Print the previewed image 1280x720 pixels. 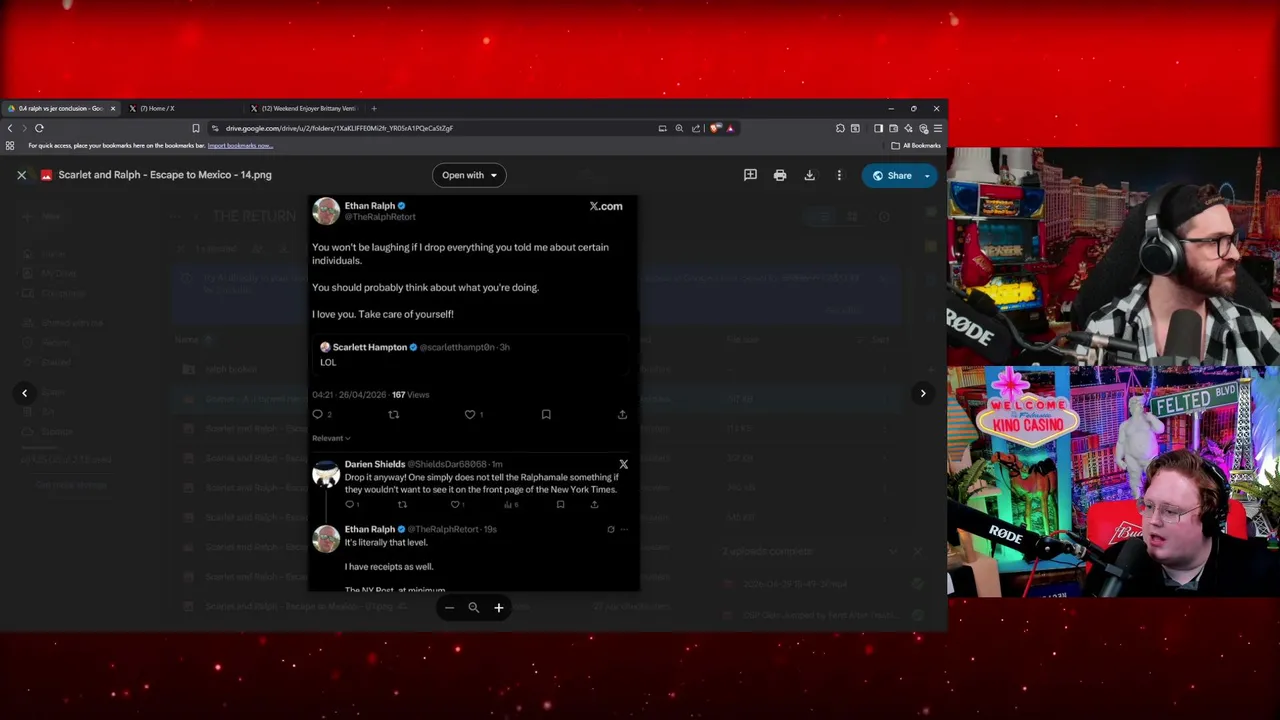(x=780, y=175)
